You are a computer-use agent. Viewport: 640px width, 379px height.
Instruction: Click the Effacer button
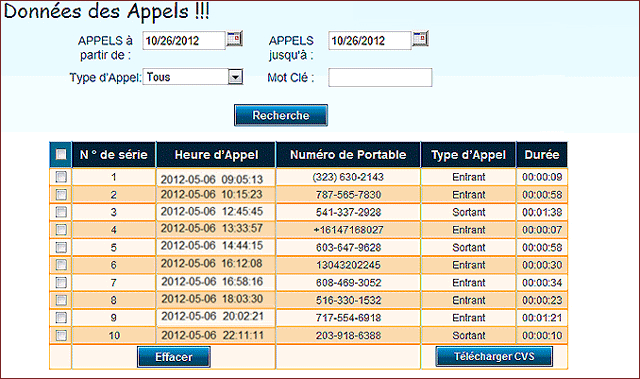(x=174, y=357)
